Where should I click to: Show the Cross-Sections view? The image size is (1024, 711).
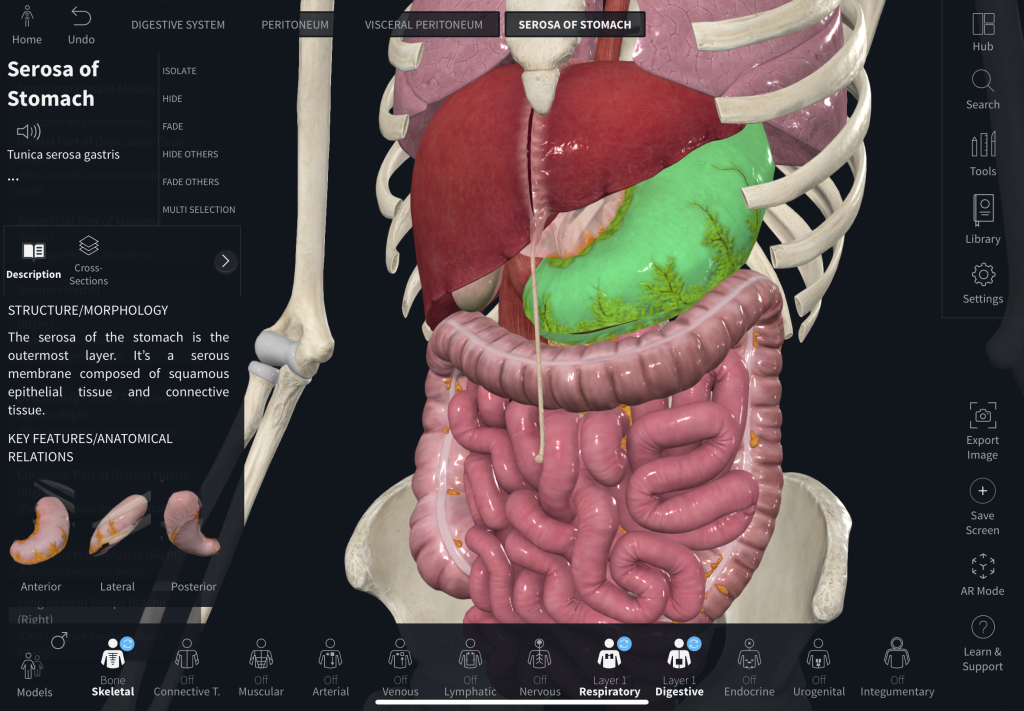[x=88, y=261]
